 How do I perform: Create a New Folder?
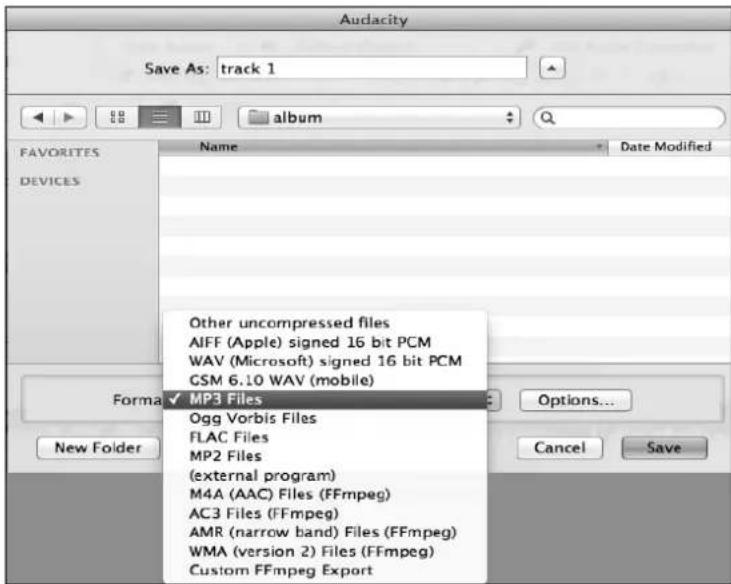click(98, 448)
